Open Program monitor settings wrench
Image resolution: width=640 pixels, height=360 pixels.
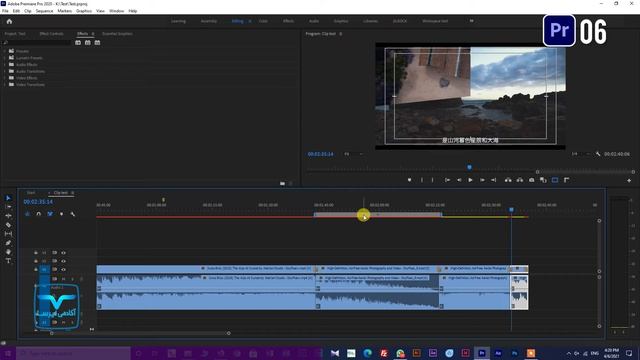coord(598,154)
